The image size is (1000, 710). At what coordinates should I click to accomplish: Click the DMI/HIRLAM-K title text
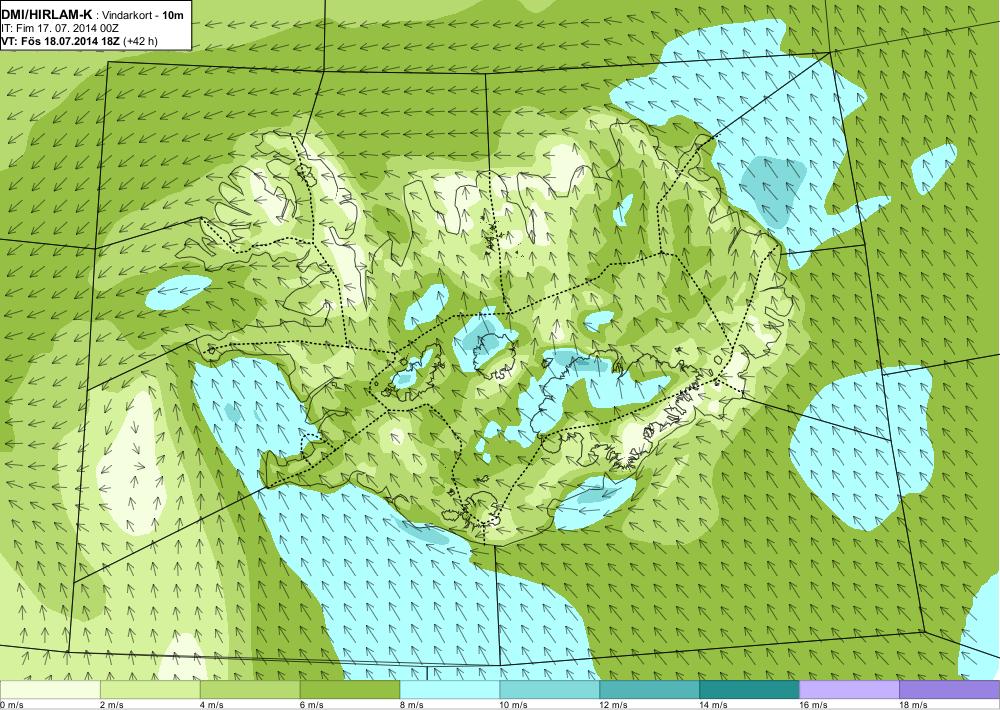click(x=47, y=15)
